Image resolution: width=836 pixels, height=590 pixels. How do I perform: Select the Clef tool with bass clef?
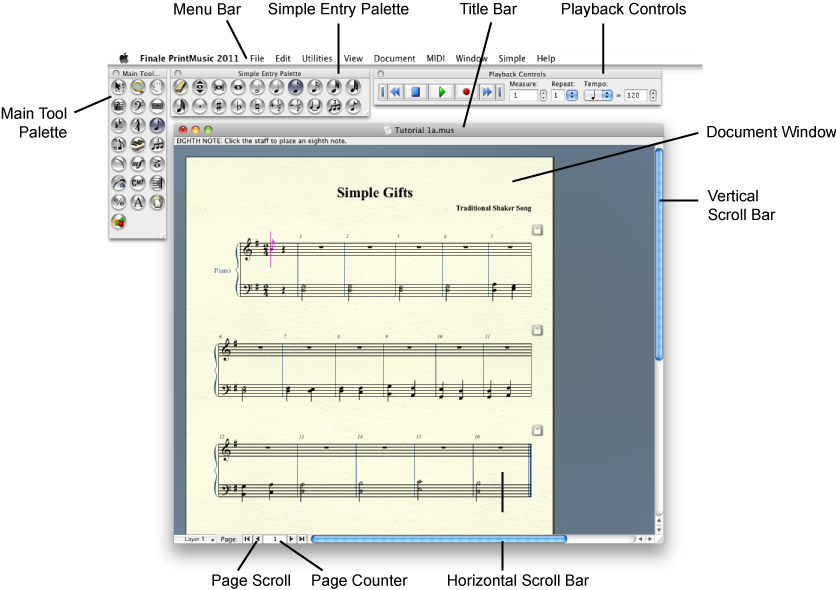138,106
